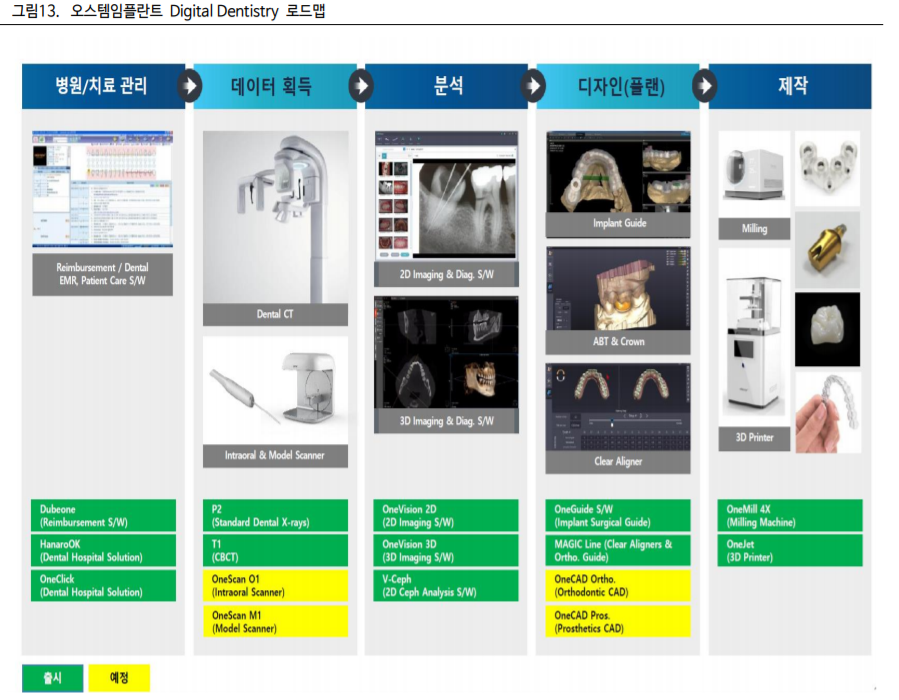
Task: Click the yellow 예정 legend swatch
Action: coord(119,678)
